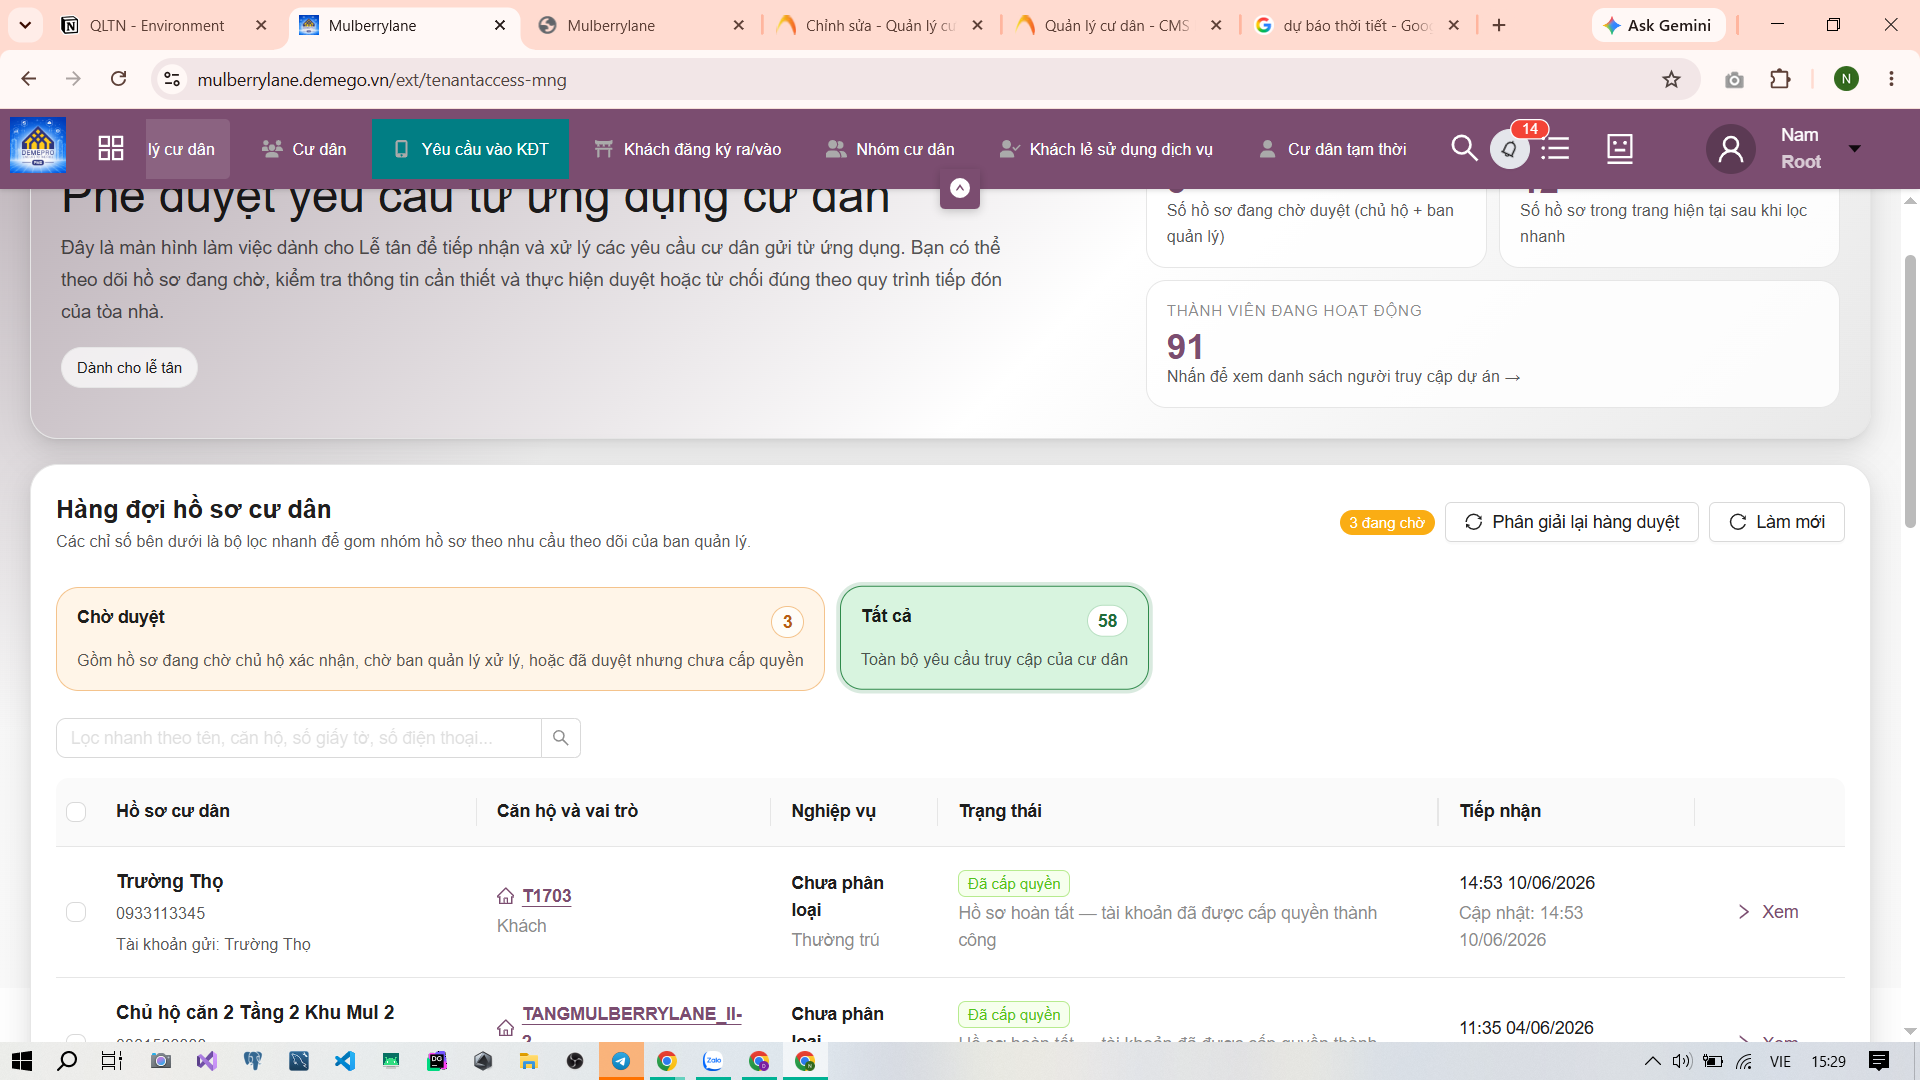Click the search icon beside the quick filter
This screenshot has height=1080, width=1920.
click(x=561, y=738)
